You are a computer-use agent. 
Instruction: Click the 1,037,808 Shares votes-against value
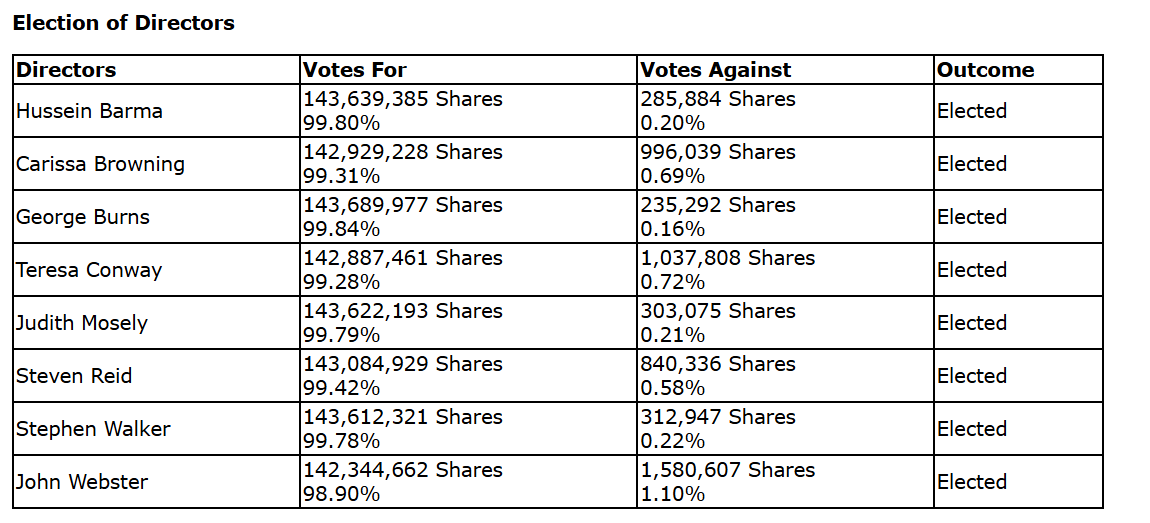[728, 258]
